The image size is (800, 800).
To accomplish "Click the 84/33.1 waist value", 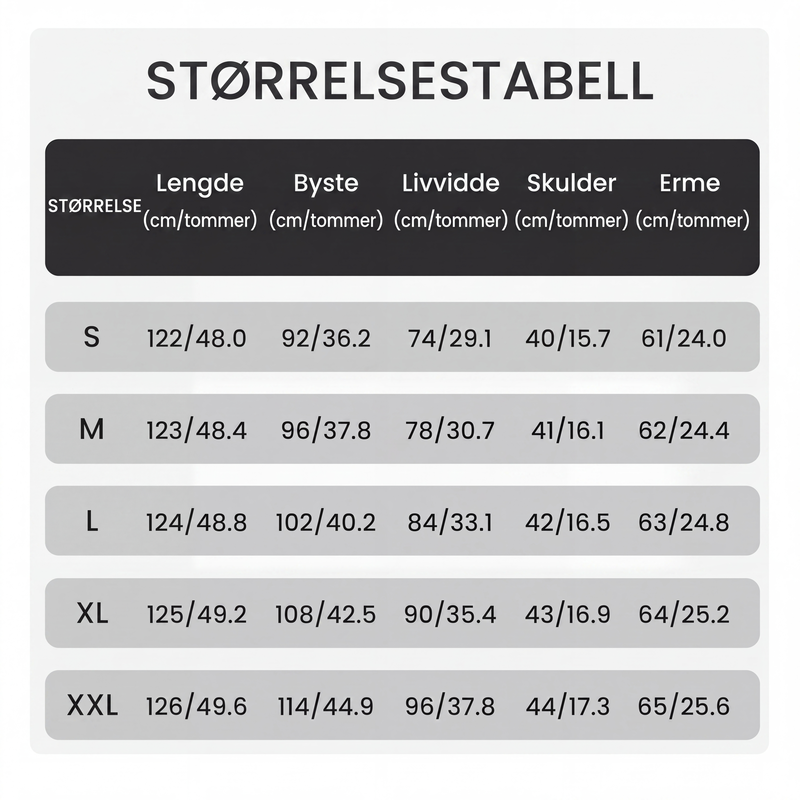I will (x=450, y=522).
